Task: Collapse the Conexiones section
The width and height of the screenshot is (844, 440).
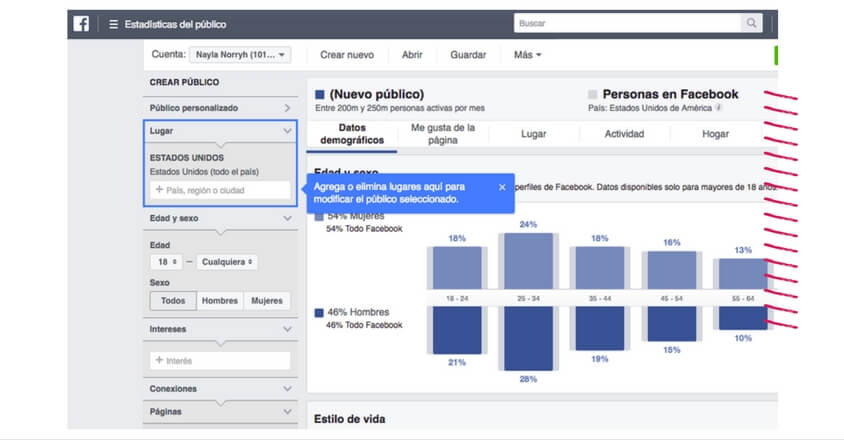Action: 220,389
